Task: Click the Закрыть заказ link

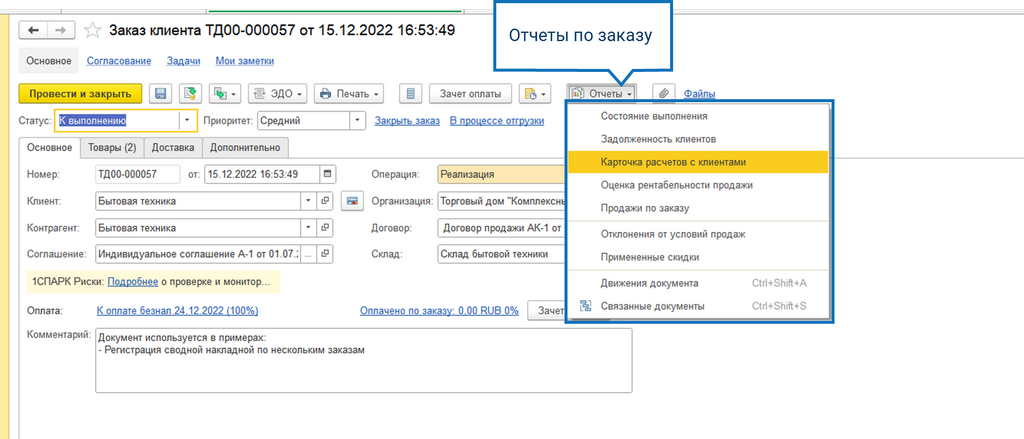Action: click(x=407, y=121)
